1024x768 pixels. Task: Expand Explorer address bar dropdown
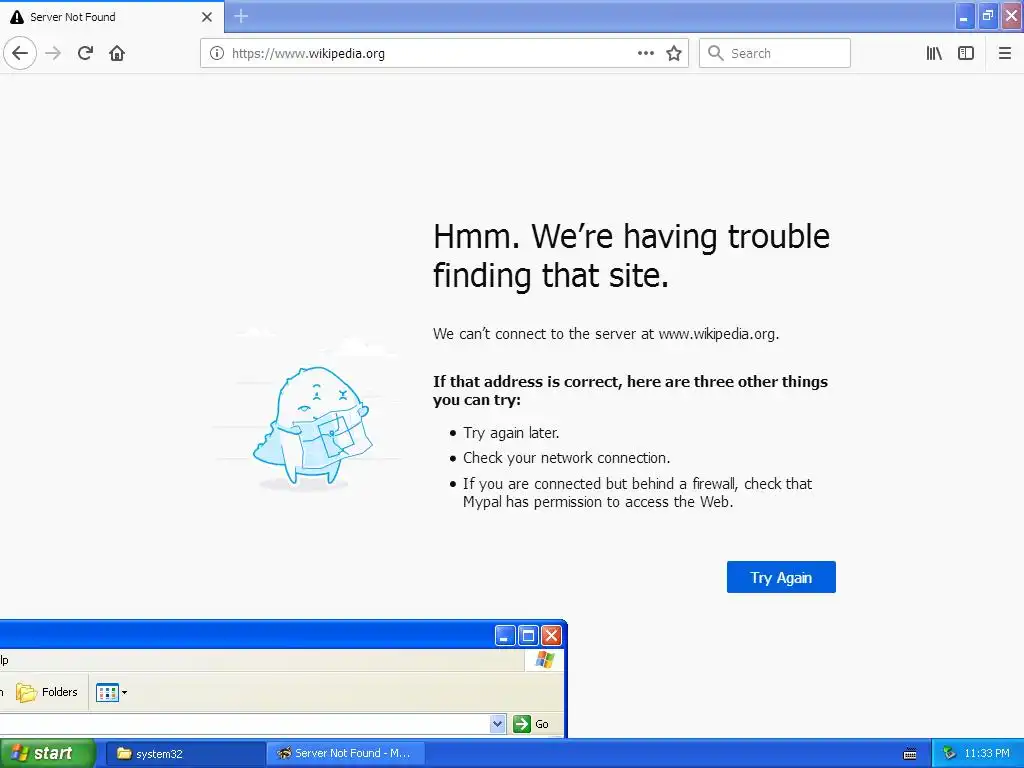point(498,724)
